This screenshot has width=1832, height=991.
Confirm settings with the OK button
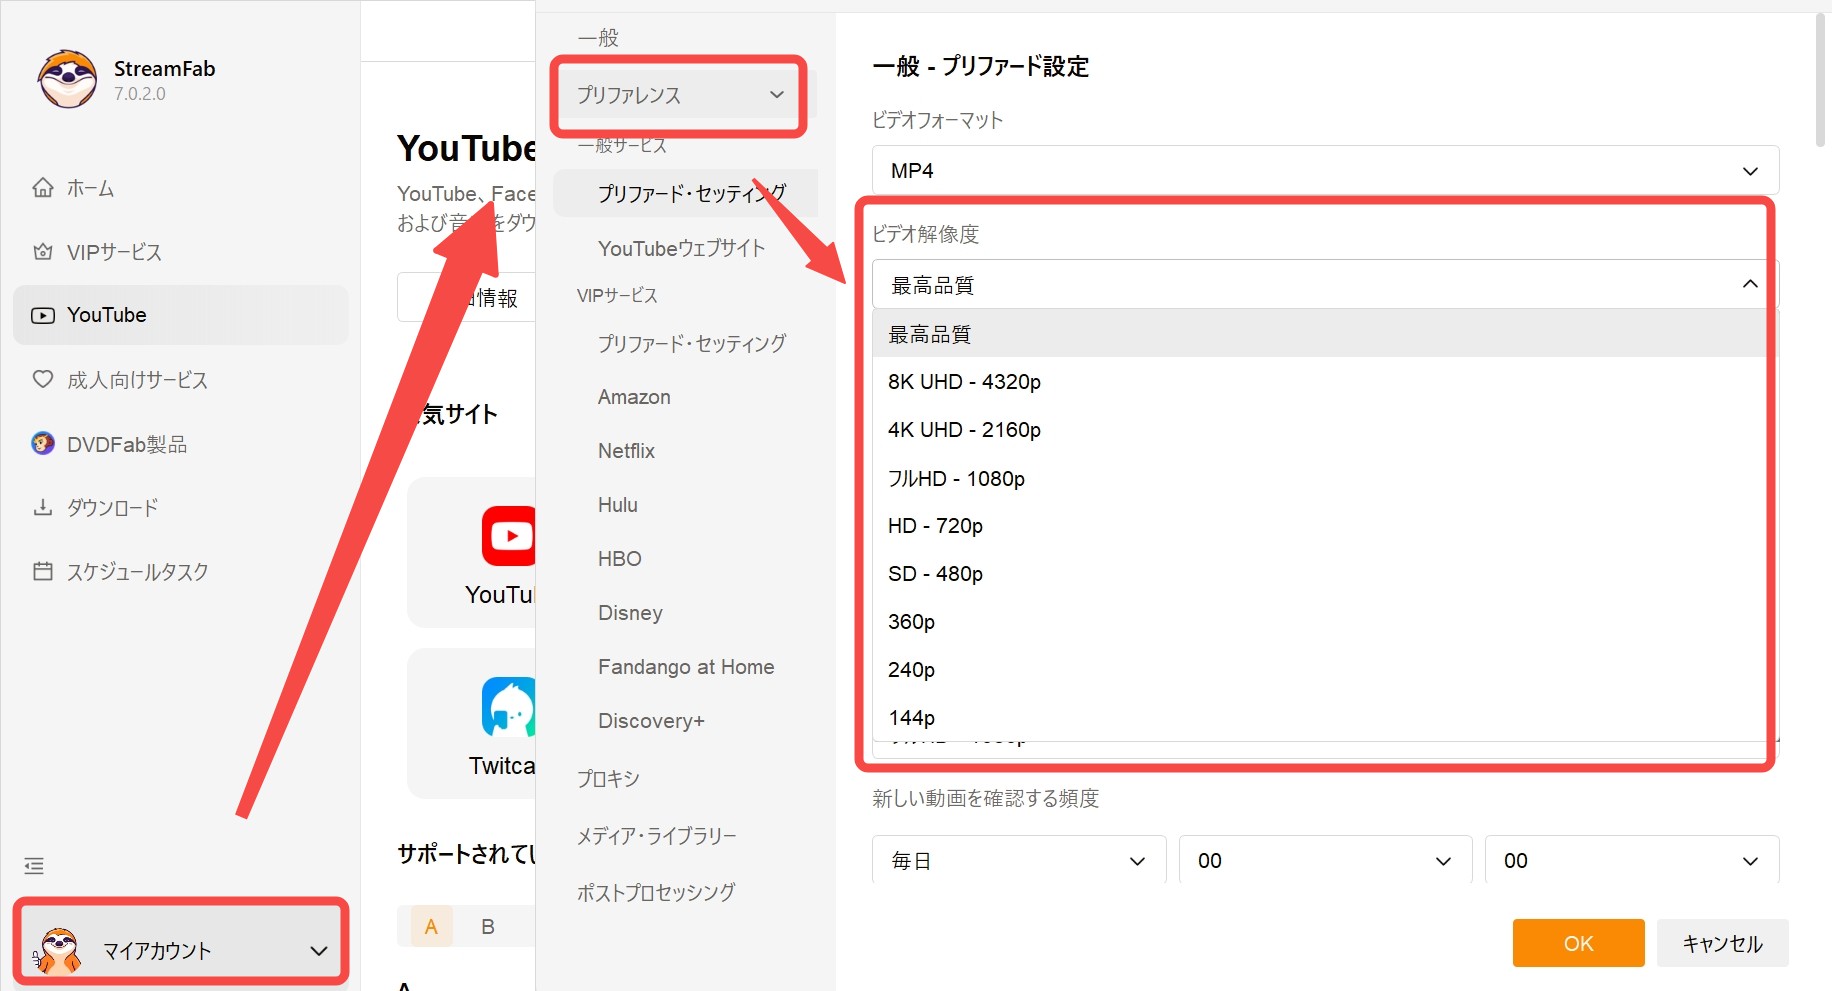[1578, 943]
